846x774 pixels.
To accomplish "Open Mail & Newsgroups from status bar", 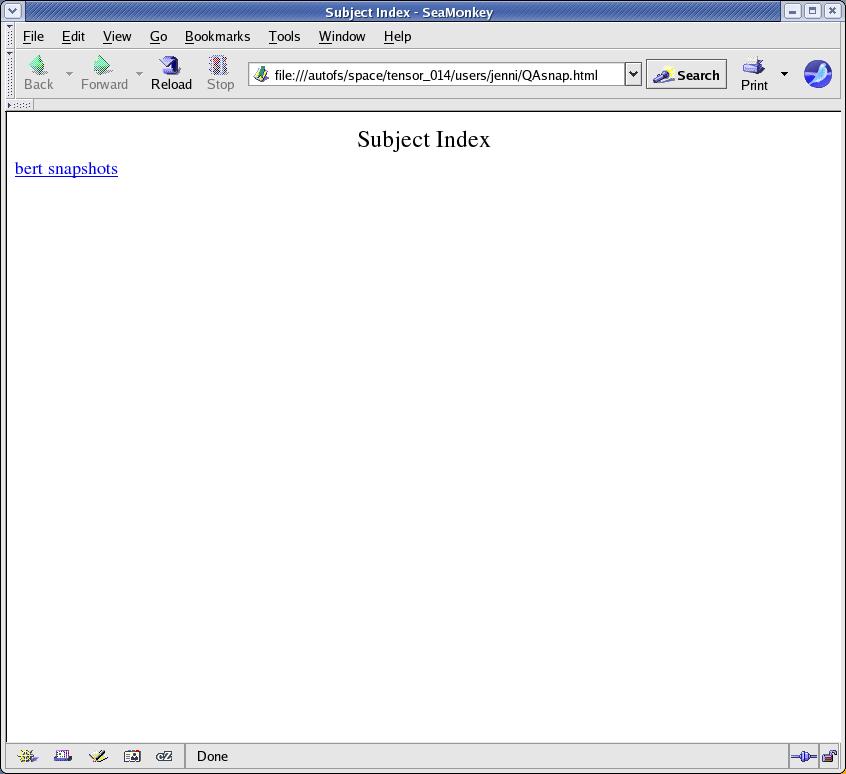I will (x=63, y=756).
